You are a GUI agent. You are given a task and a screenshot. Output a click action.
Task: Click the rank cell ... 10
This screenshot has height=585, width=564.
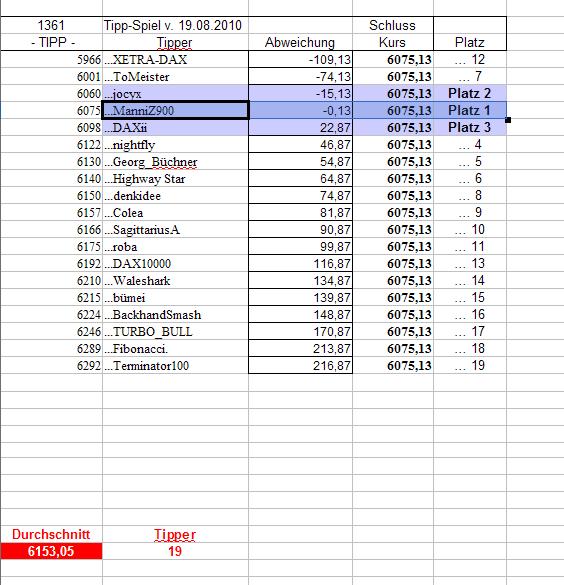click(470, 229)
